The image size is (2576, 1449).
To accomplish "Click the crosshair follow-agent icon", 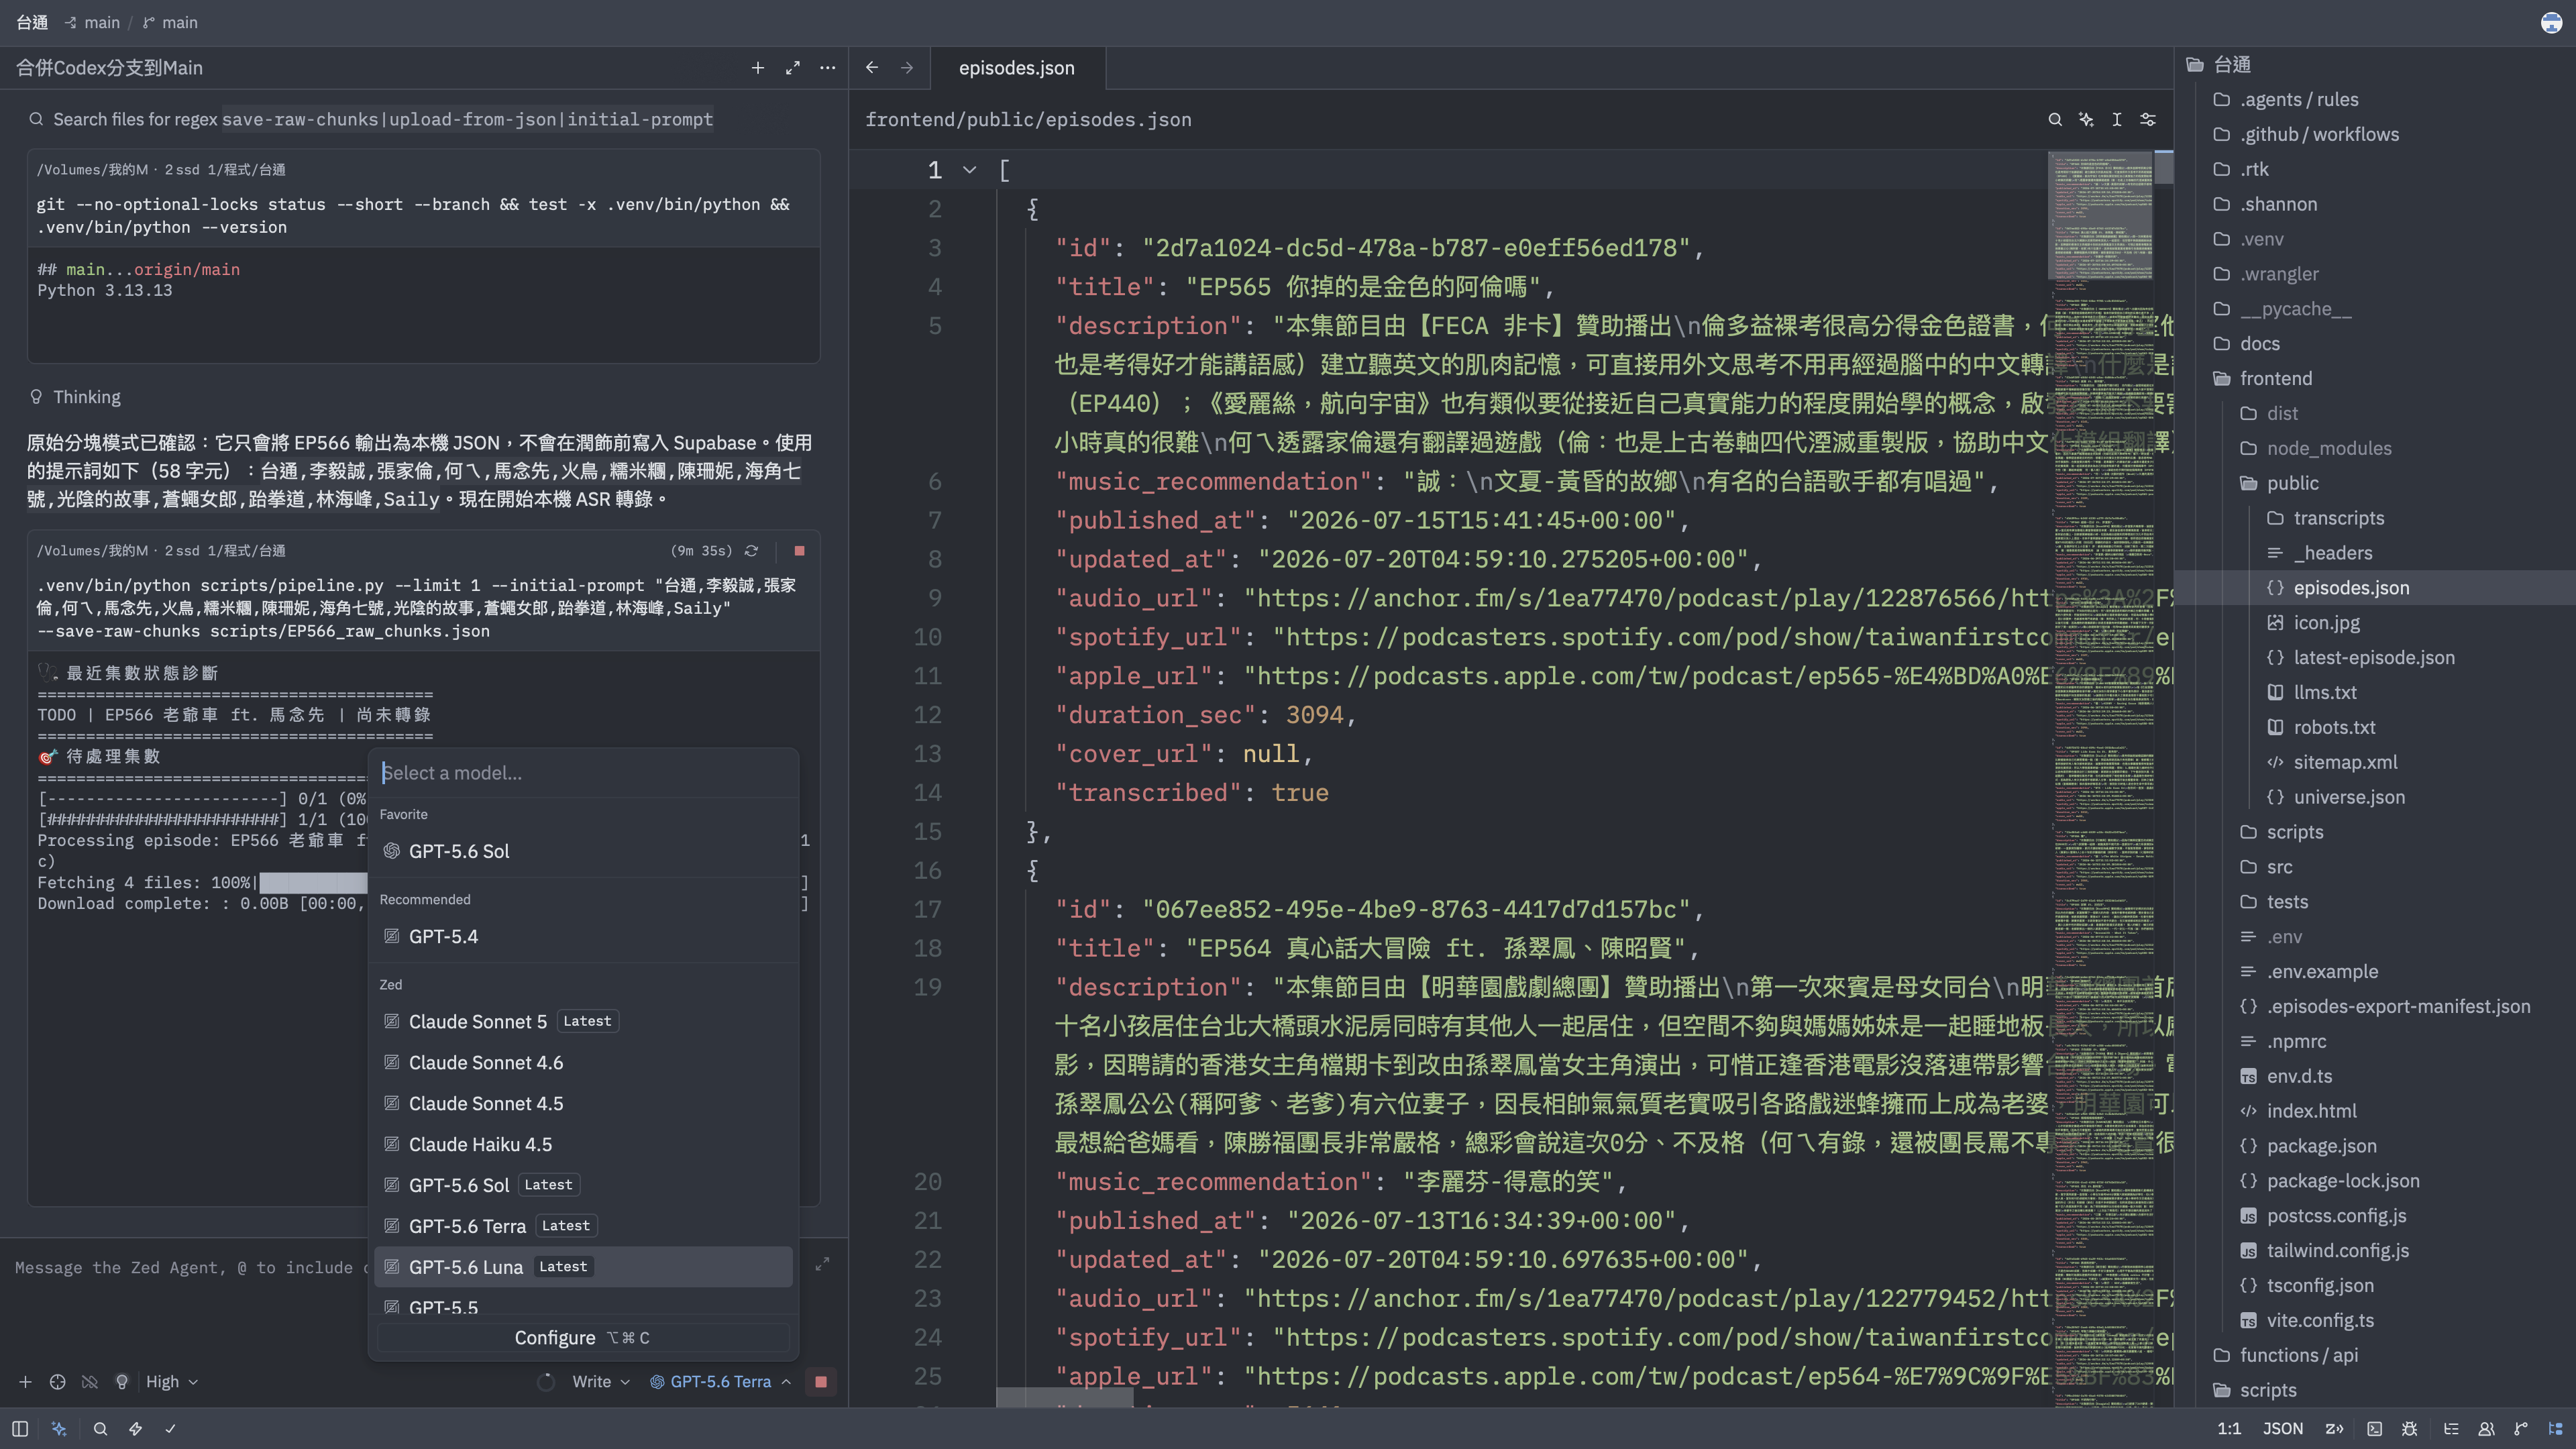I will (57, 1382).
